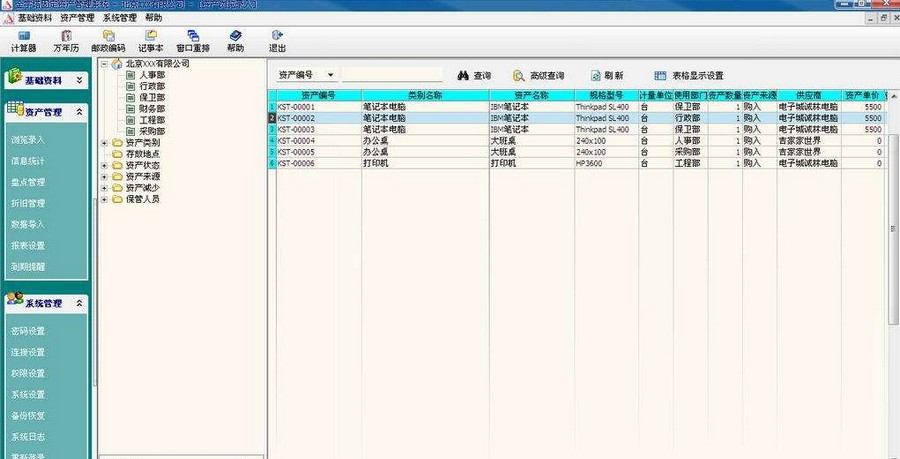The image size is (900, 459).
Task: Click the 系统管理 sidebar panel icon
Action: (15, 298)
